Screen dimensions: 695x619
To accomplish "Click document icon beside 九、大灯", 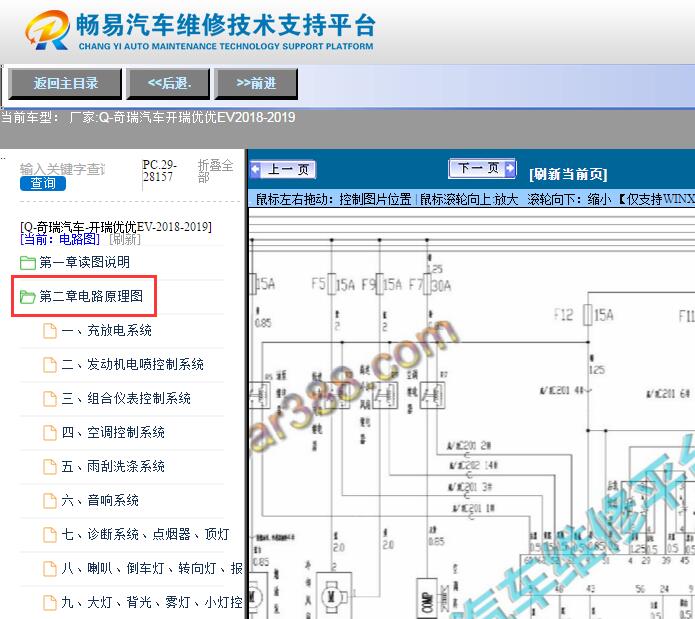I will click(x=50, y=603).
